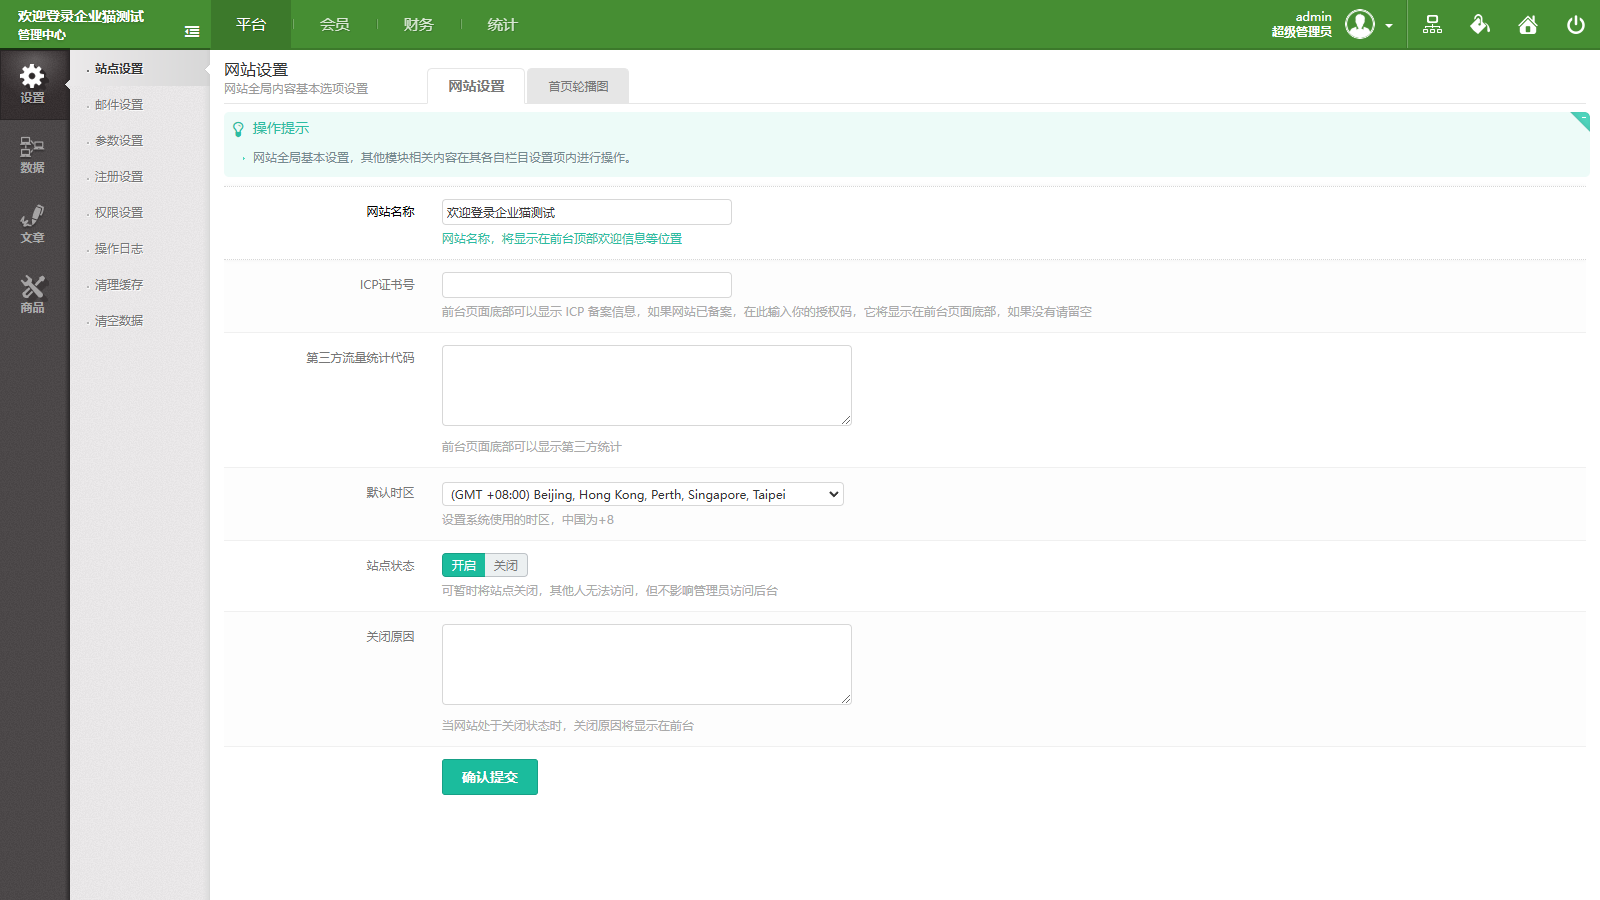The height and width of the screenshot is (900, 1600).
Task: Set site status to 开启
Action: coord(463,565)
